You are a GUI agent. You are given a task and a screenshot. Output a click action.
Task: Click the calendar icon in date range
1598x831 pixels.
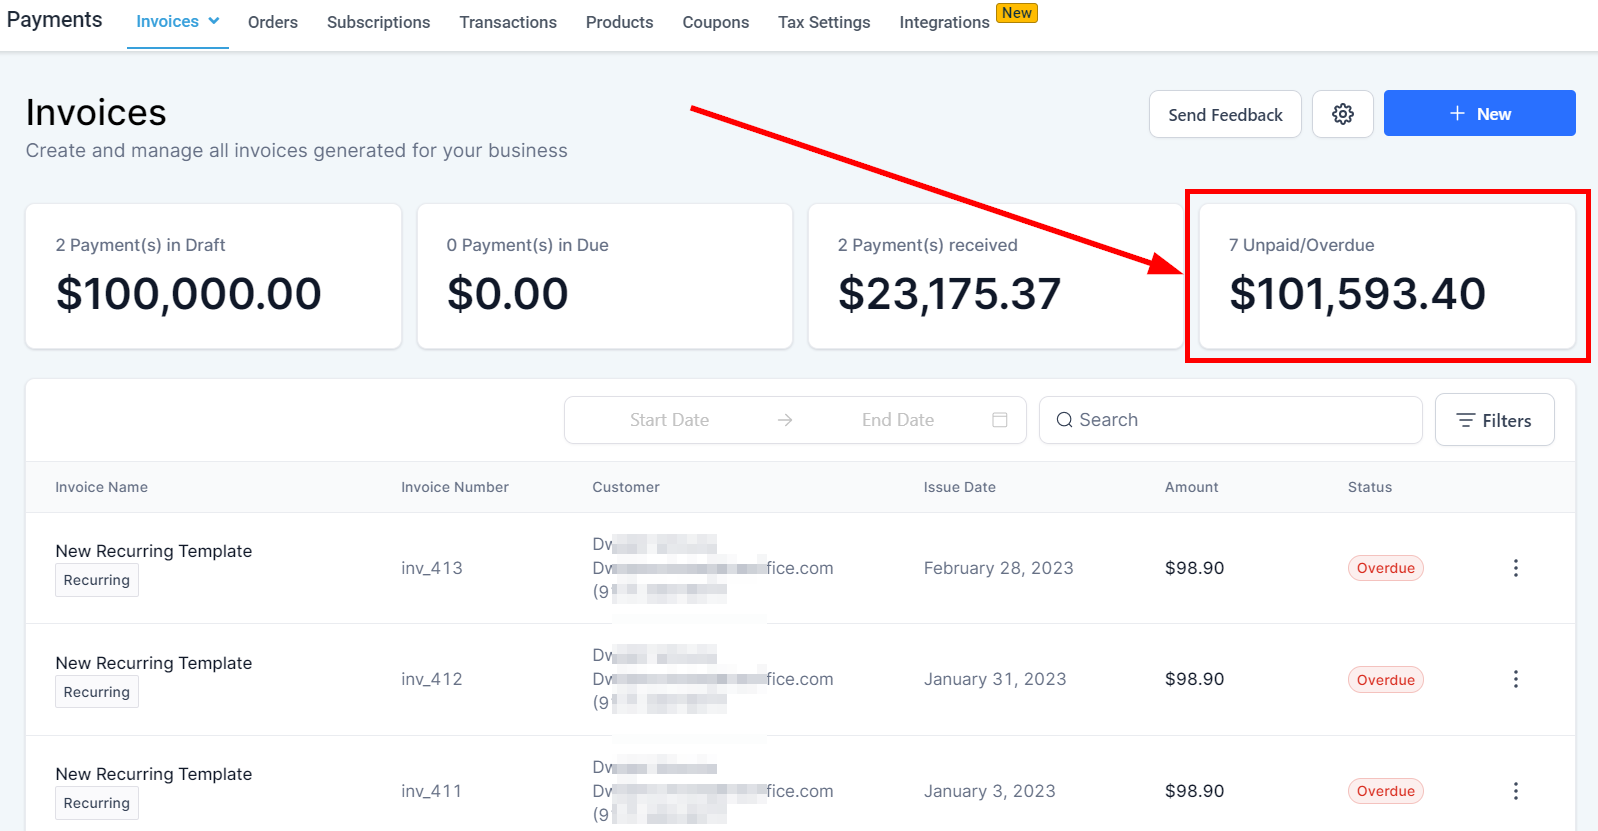tap(999, 420)
